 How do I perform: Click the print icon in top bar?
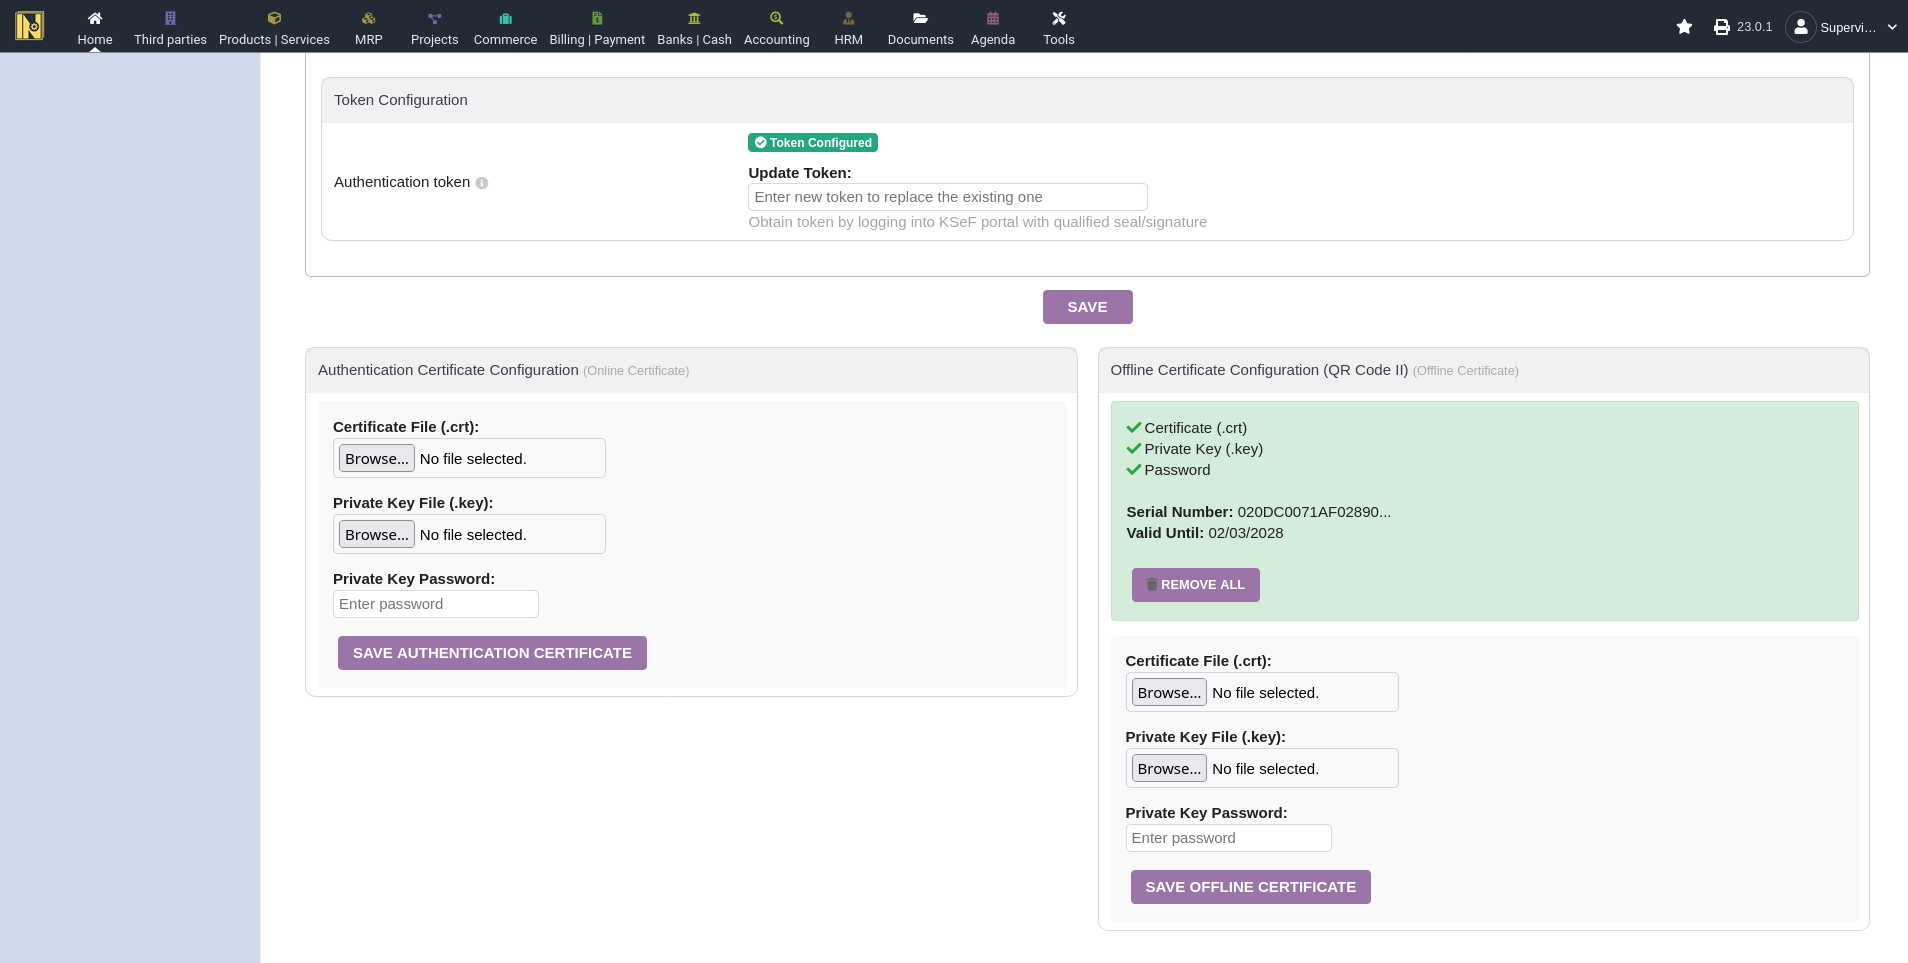tap(1721, 27)
